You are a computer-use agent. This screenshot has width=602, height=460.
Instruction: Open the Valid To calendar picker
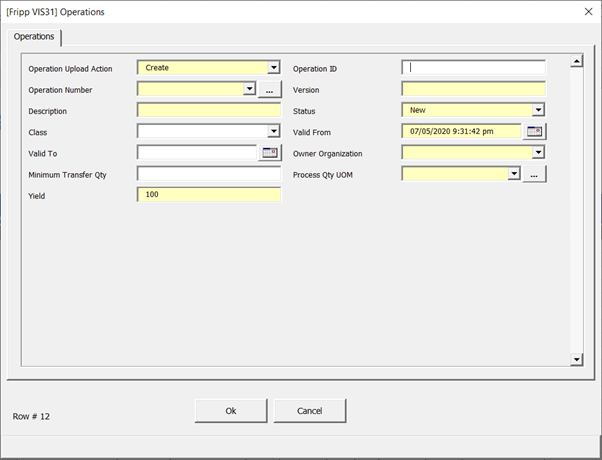(270, 153)
